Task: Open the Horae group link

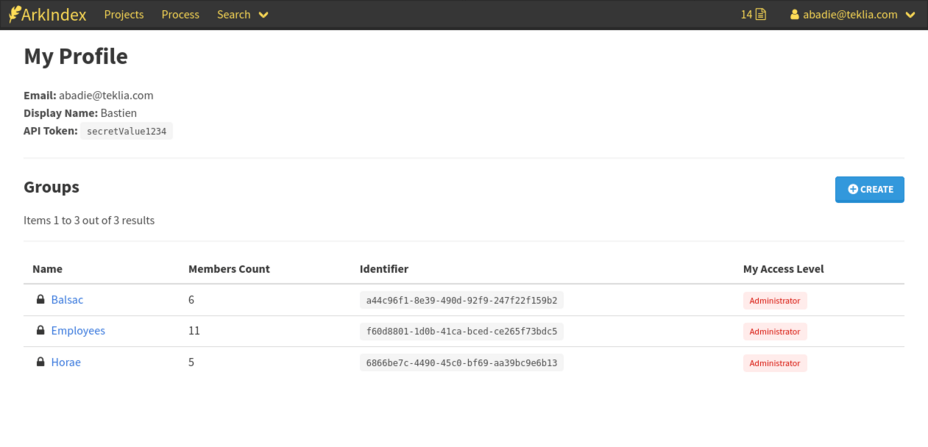Action: point(66,362)
